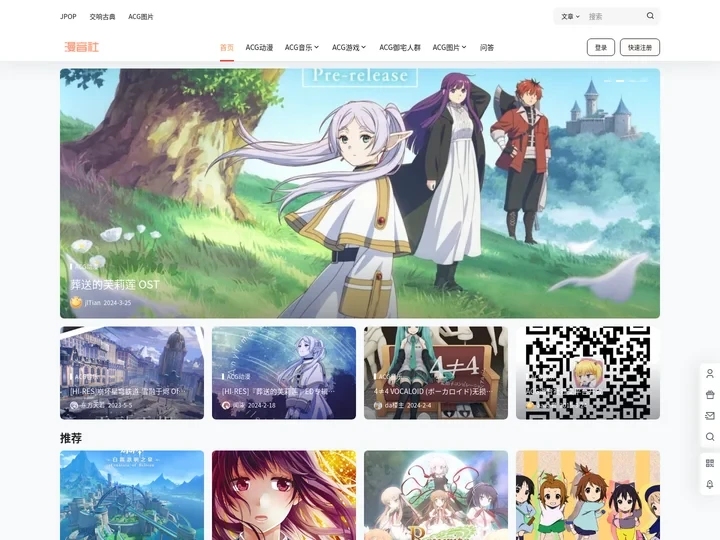Open the ACG动漫 menu item

pyautogui.click(x=259, y=47)
